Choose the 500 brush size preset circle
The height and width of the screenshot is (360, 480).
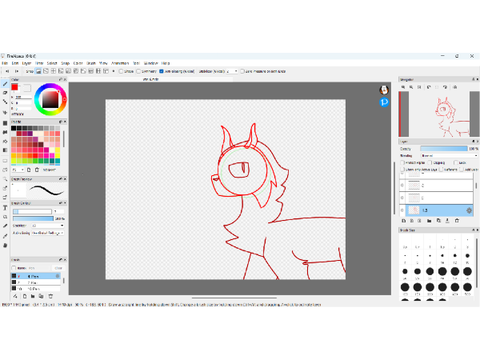click(x=467, y=287)
